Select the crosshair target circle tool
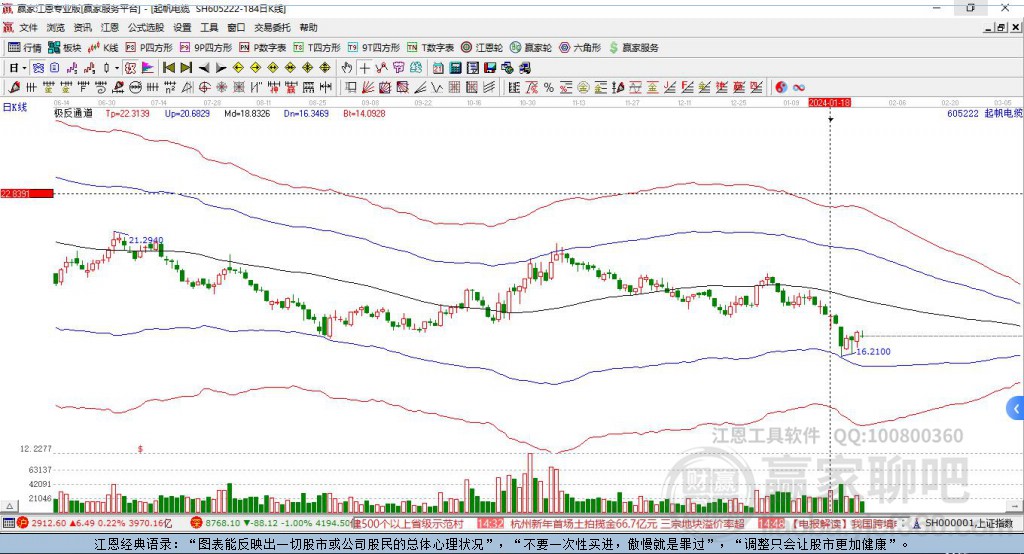Screen dimensions: 1024x554 (204, 88)
